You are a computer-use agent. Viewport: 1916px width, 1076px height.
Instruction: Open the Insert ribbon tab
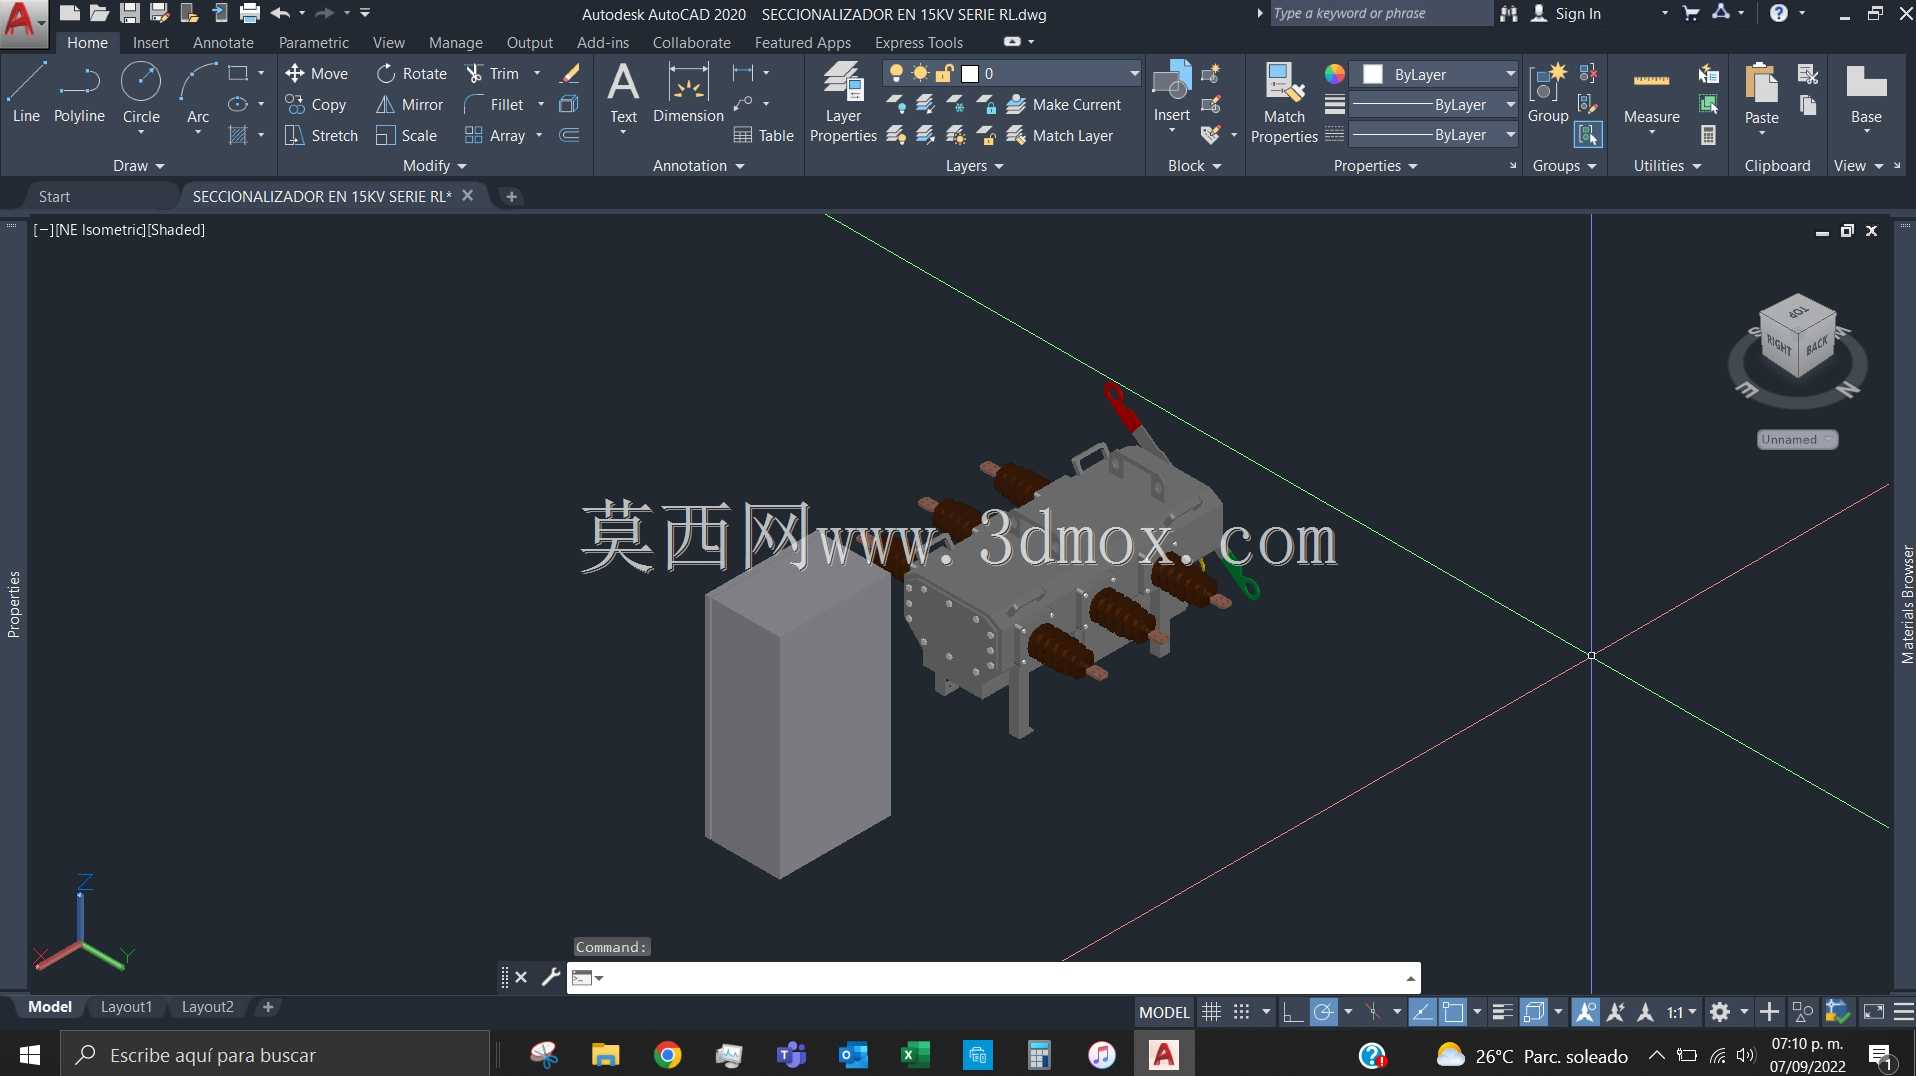[x=151, y=42]
